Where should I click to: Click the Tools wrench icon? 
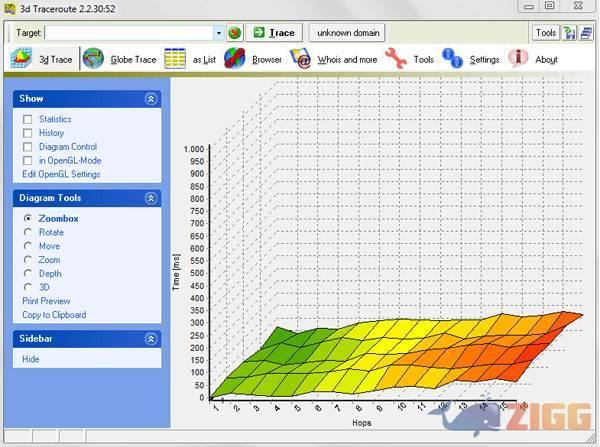[x=395, y=59]
